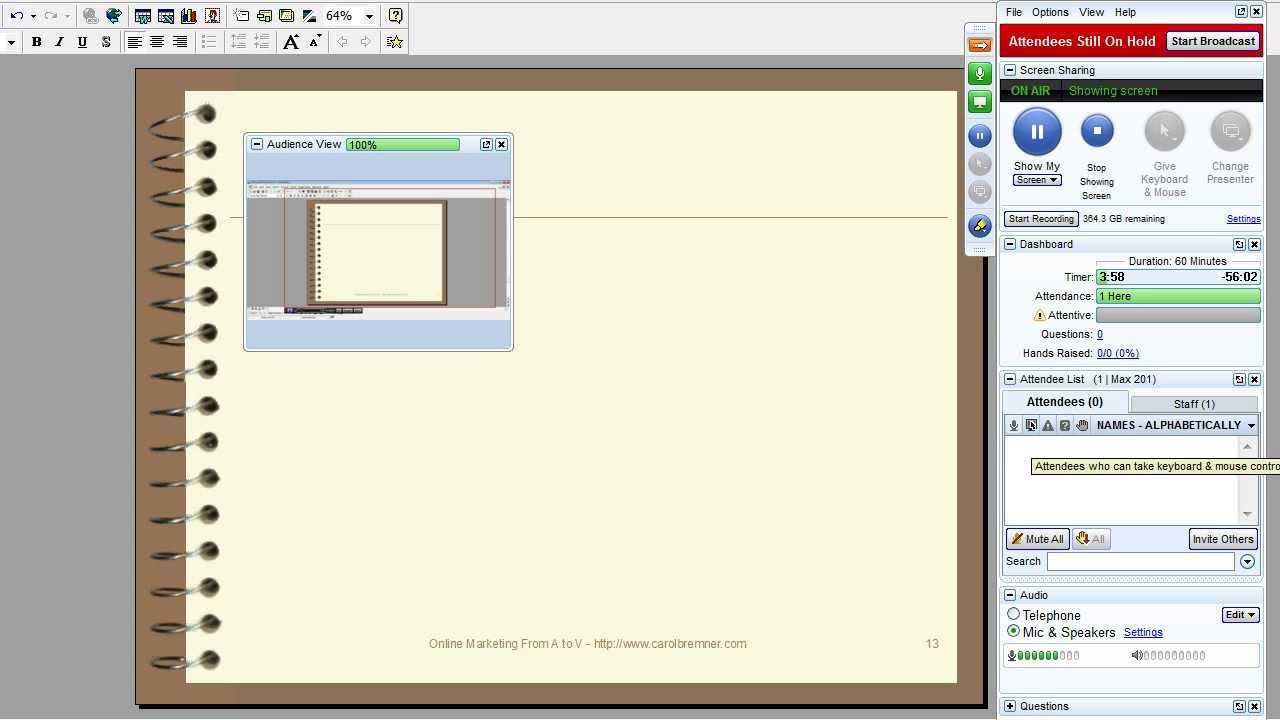Collapse the Screen Sharing pane
Viewport: 1280px width, 720px height.
coord(1010,70)
